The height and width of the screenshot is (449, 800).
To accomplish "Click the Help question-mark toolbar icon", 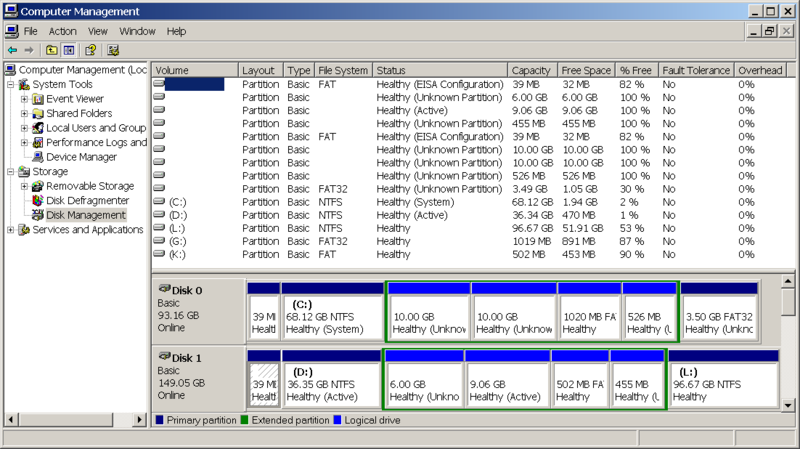I will (91, 50).
